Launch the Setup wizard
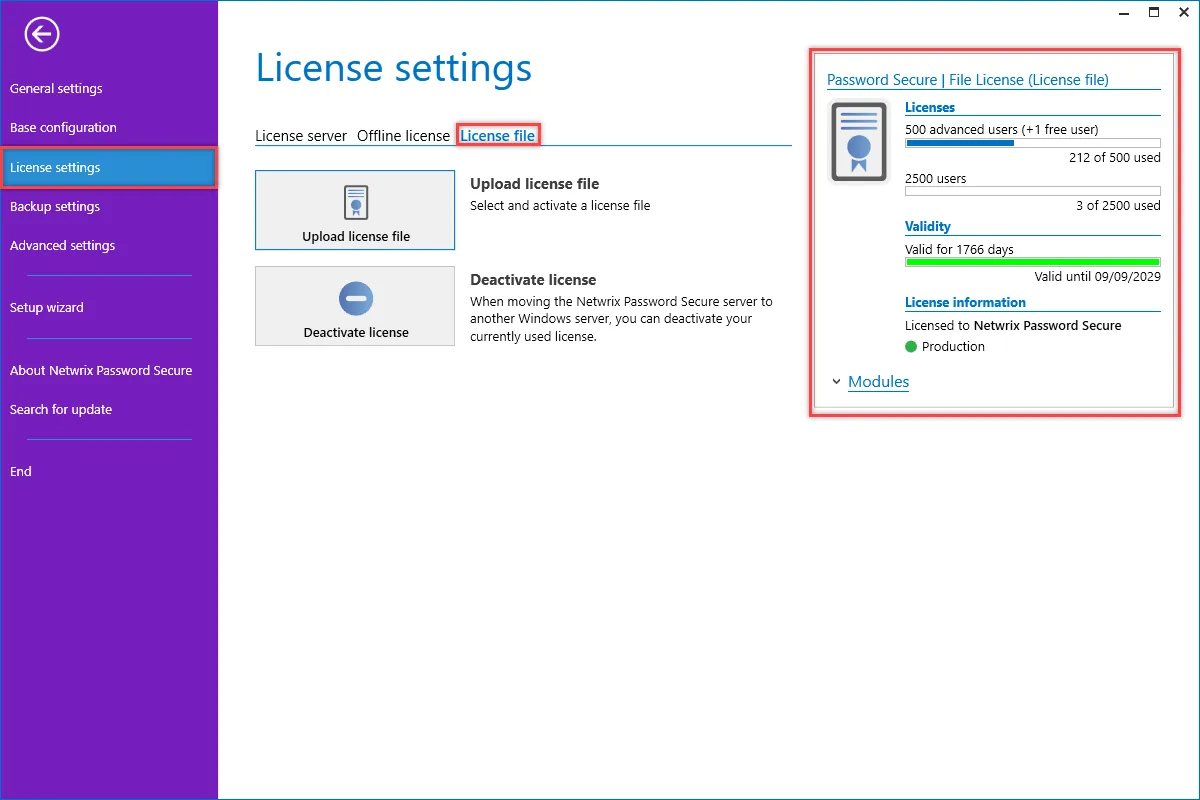This screenshot has width=1200, height=800. [x=47, y=308]
